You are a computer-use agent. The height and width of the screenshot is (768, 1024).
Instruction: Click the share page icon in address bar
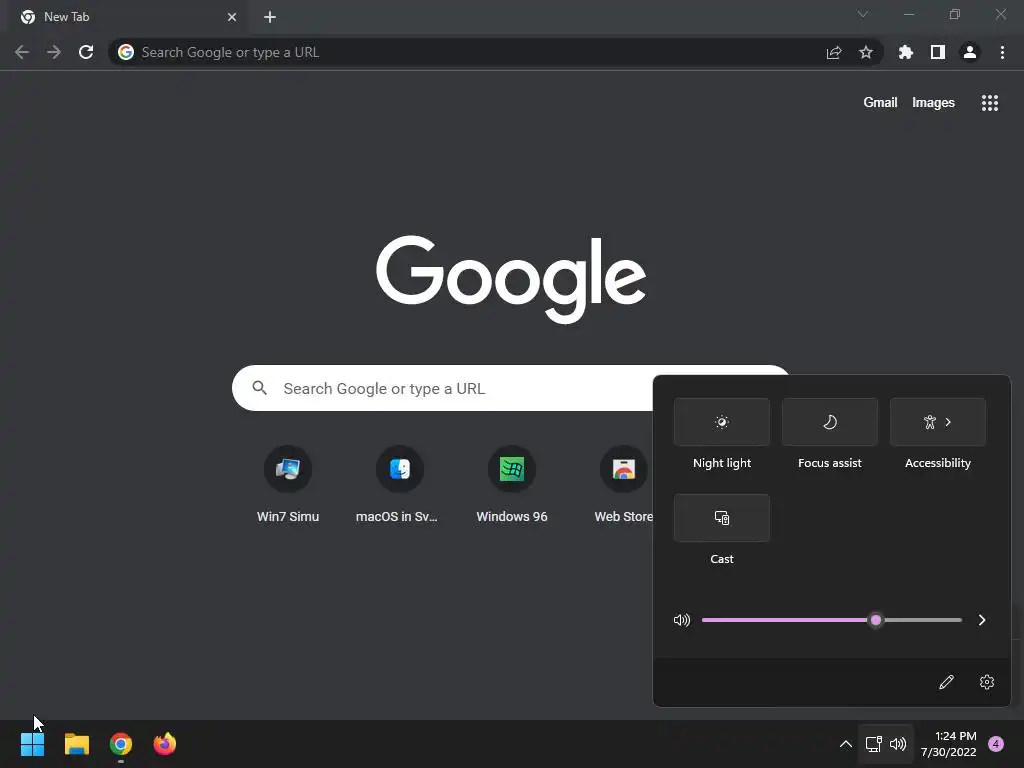[x=834, y=52]
